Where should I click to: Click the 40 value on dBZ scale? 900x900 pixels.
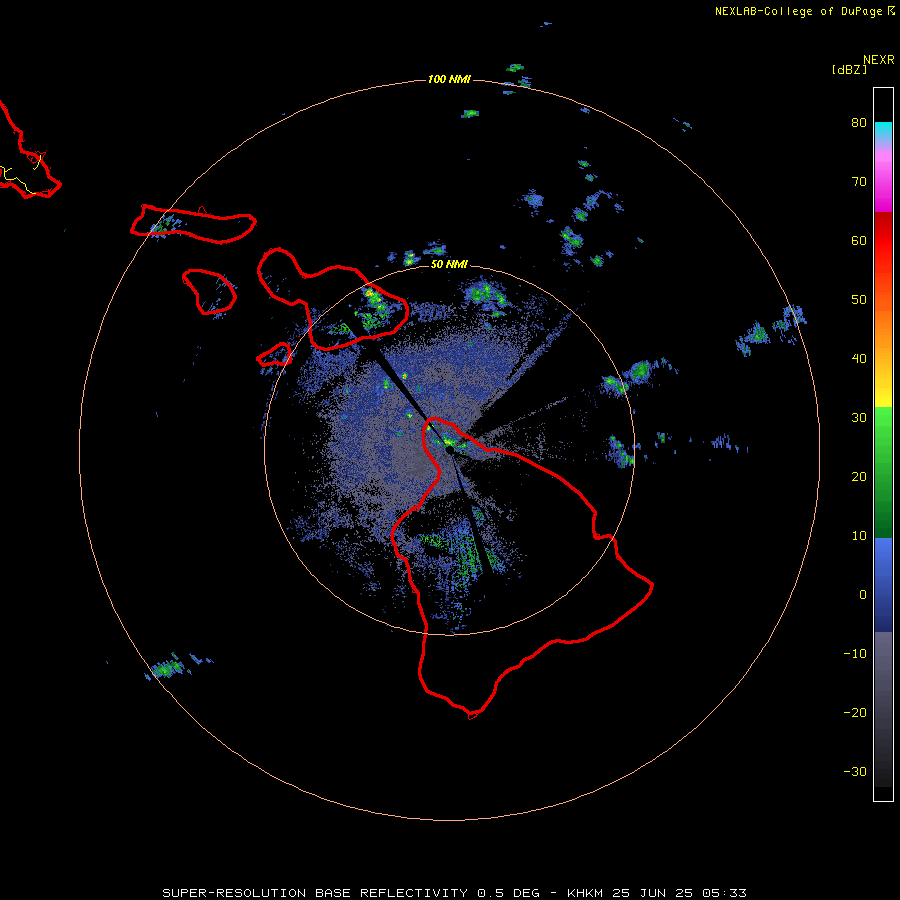pos(859,359)
